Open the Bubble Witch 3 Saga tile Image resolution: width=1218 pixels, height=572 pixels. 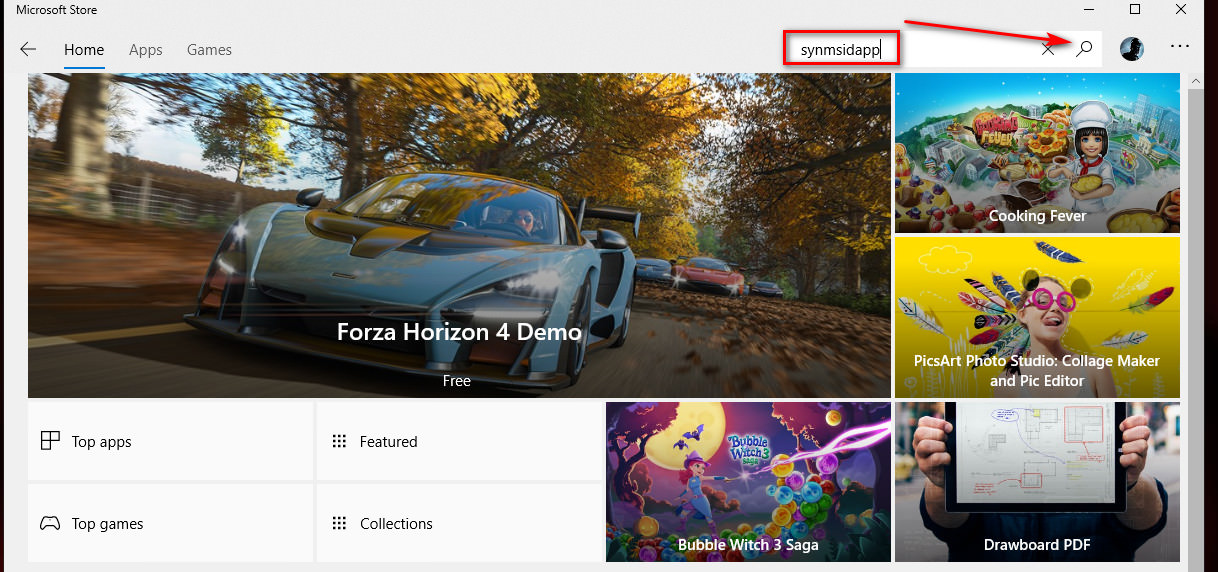point(748,482)
